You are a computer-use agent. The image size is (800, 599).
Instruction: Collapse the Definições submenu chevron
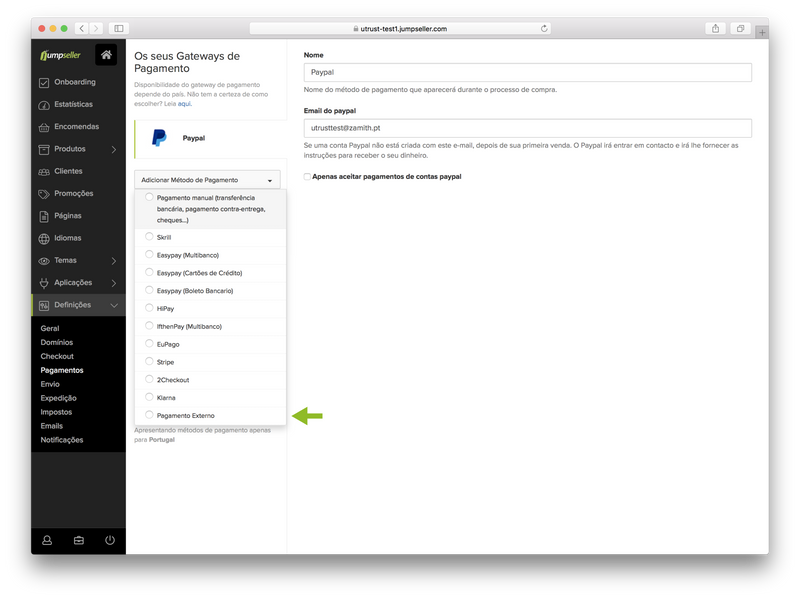tap(114, 306)
